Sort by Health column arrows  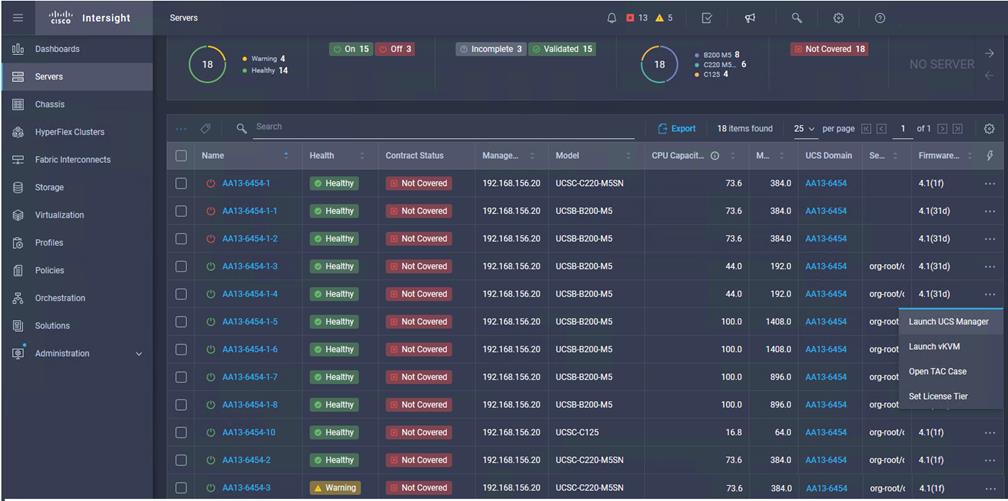click(x=362, y=156)
